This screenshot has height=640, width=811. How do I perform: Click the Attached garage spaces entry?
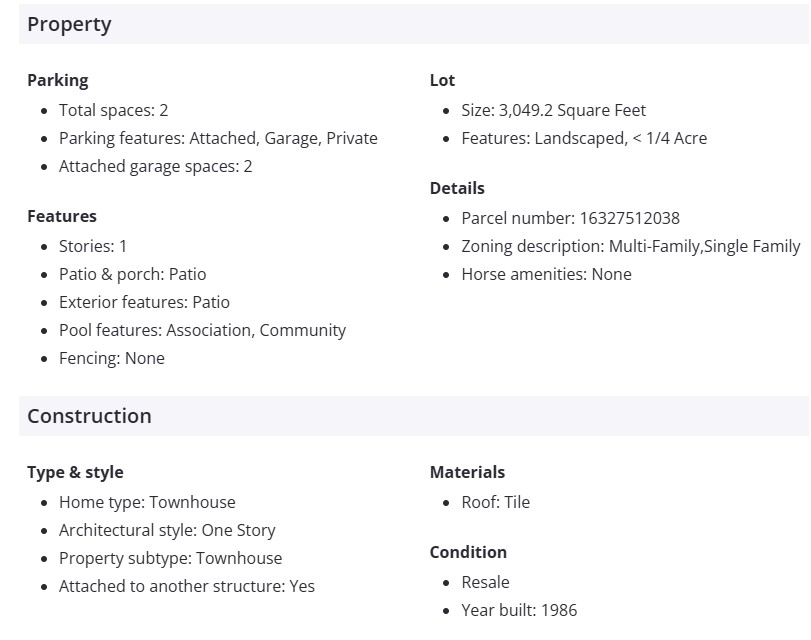point(155,166)
